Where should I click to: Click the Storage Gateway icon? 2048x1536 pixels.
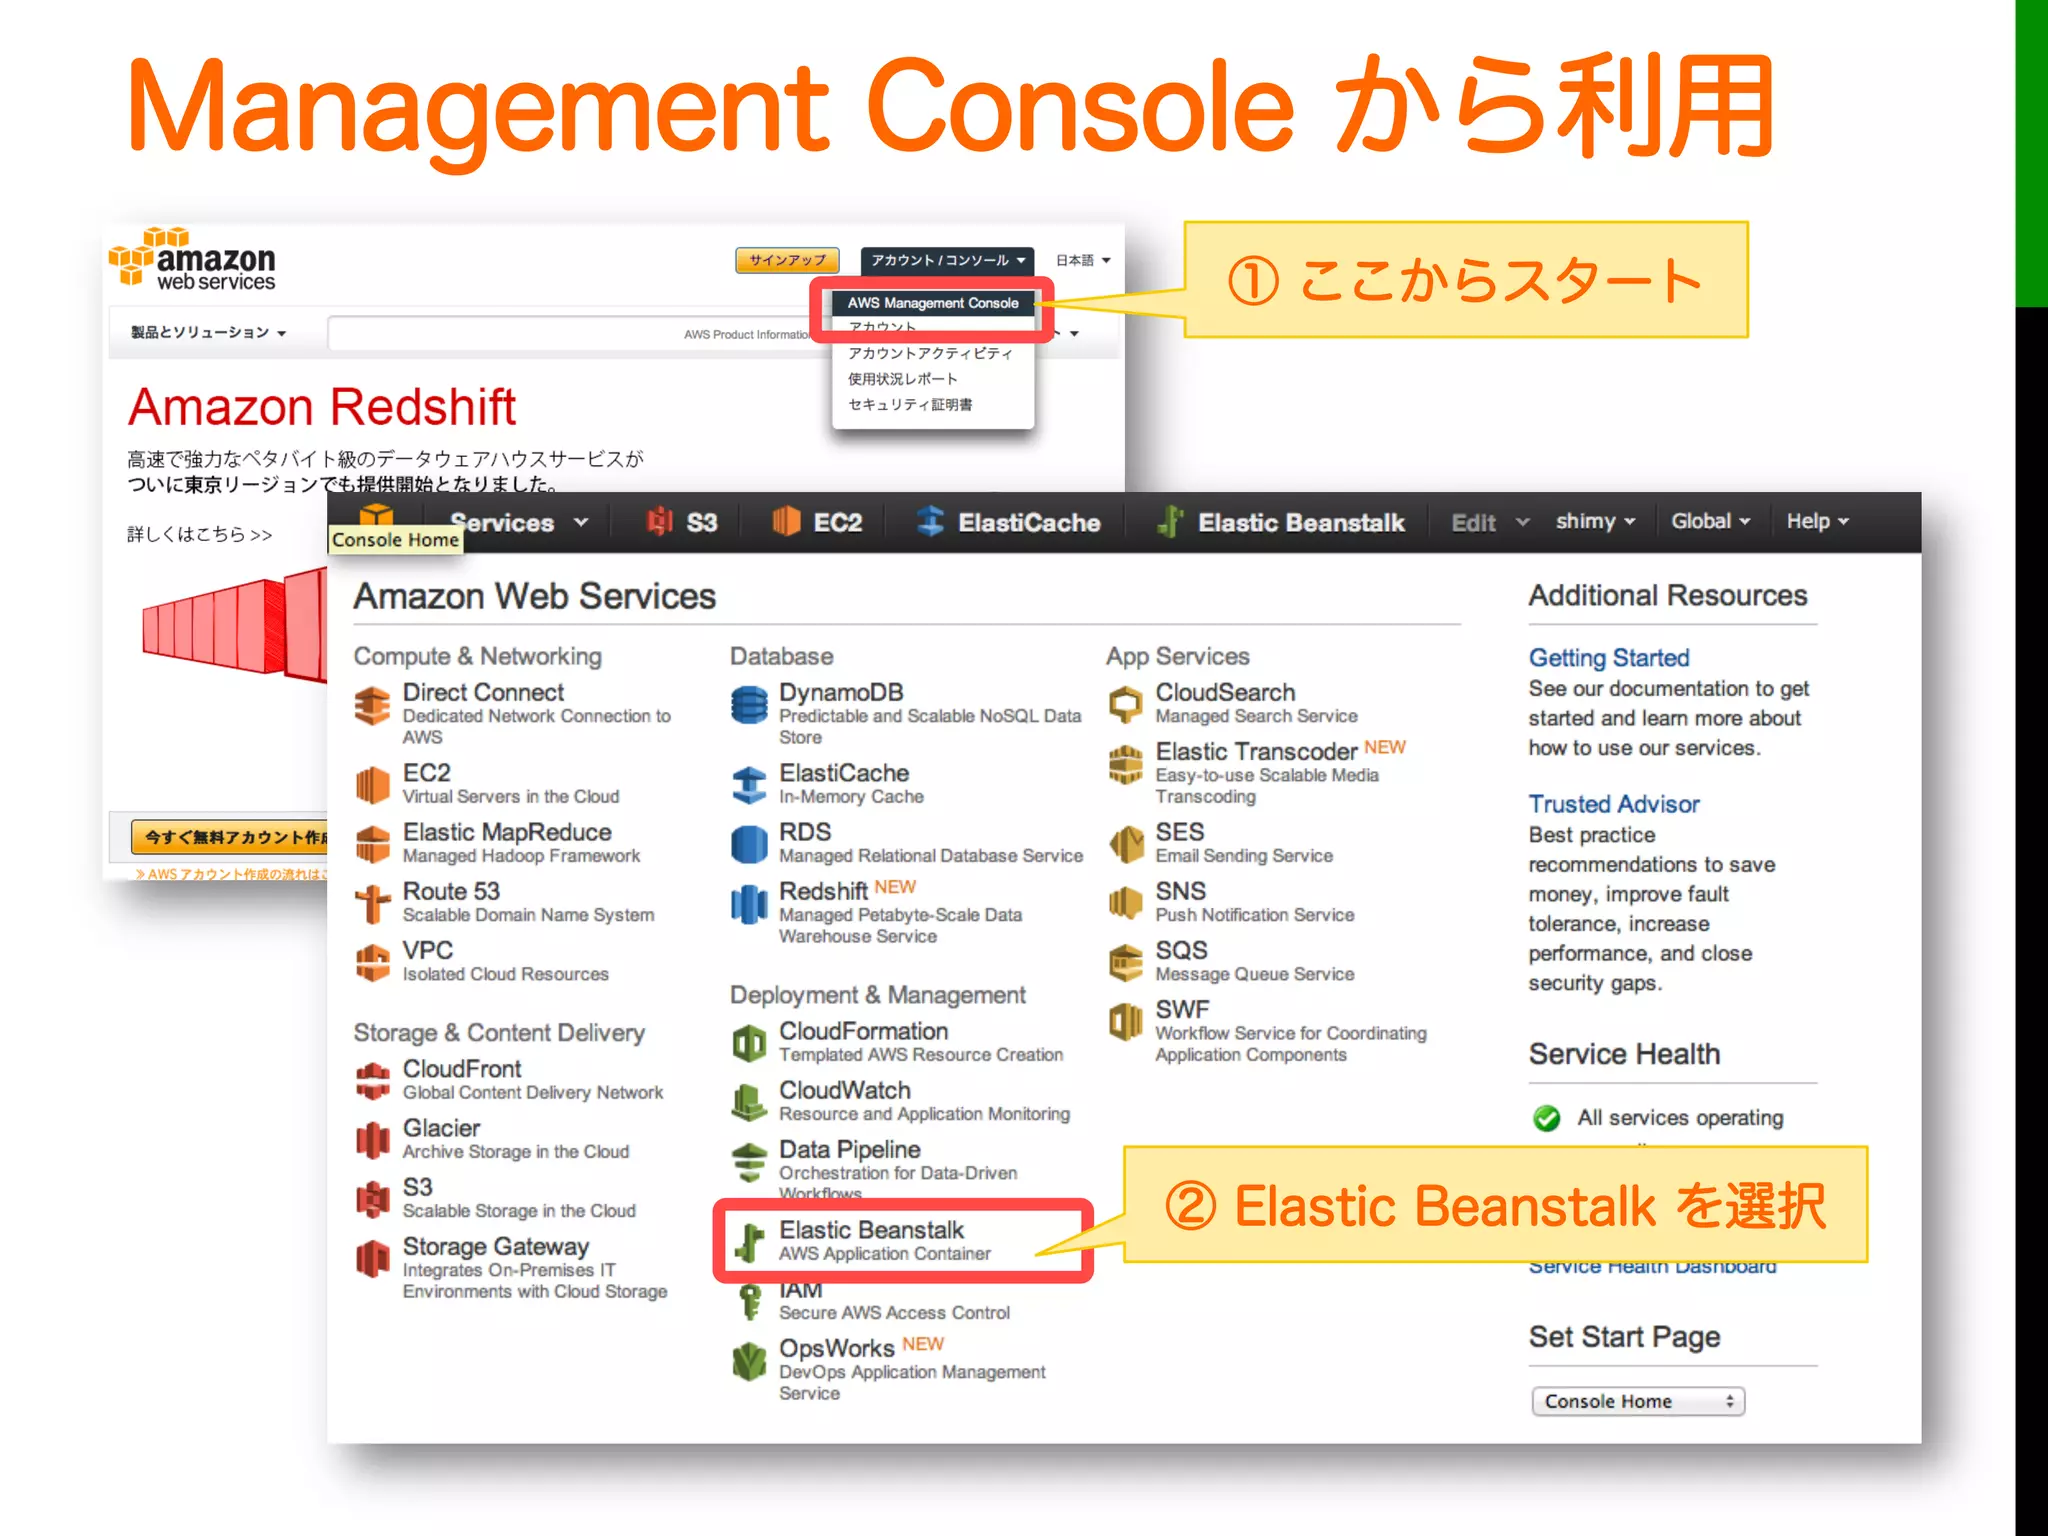pyautogui.click(x=373, y=1258)
